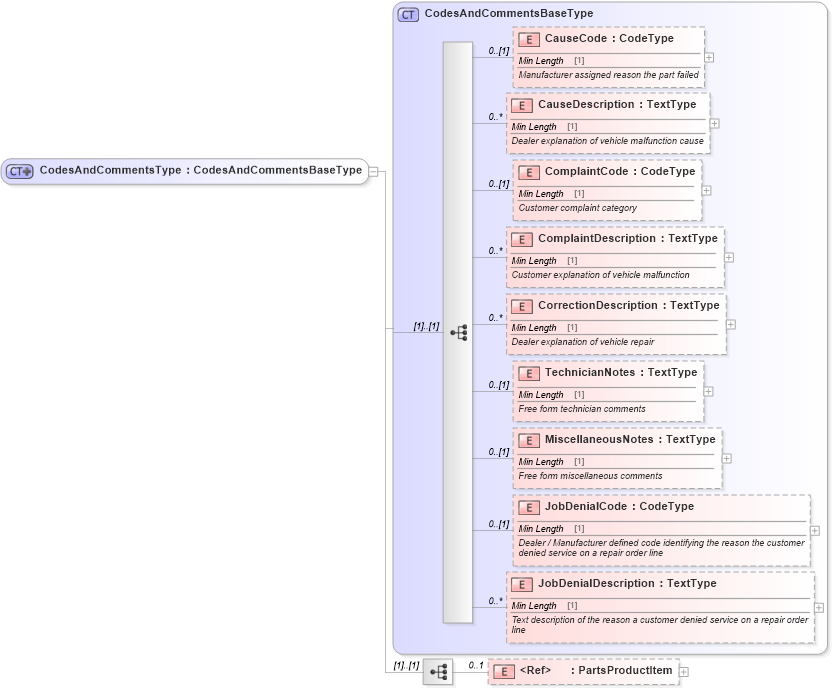Click the E icon of MiscellaneousNotes element
Image resolution: width=832 pixels, height=689 pixels.
click(x=527, y=440)
